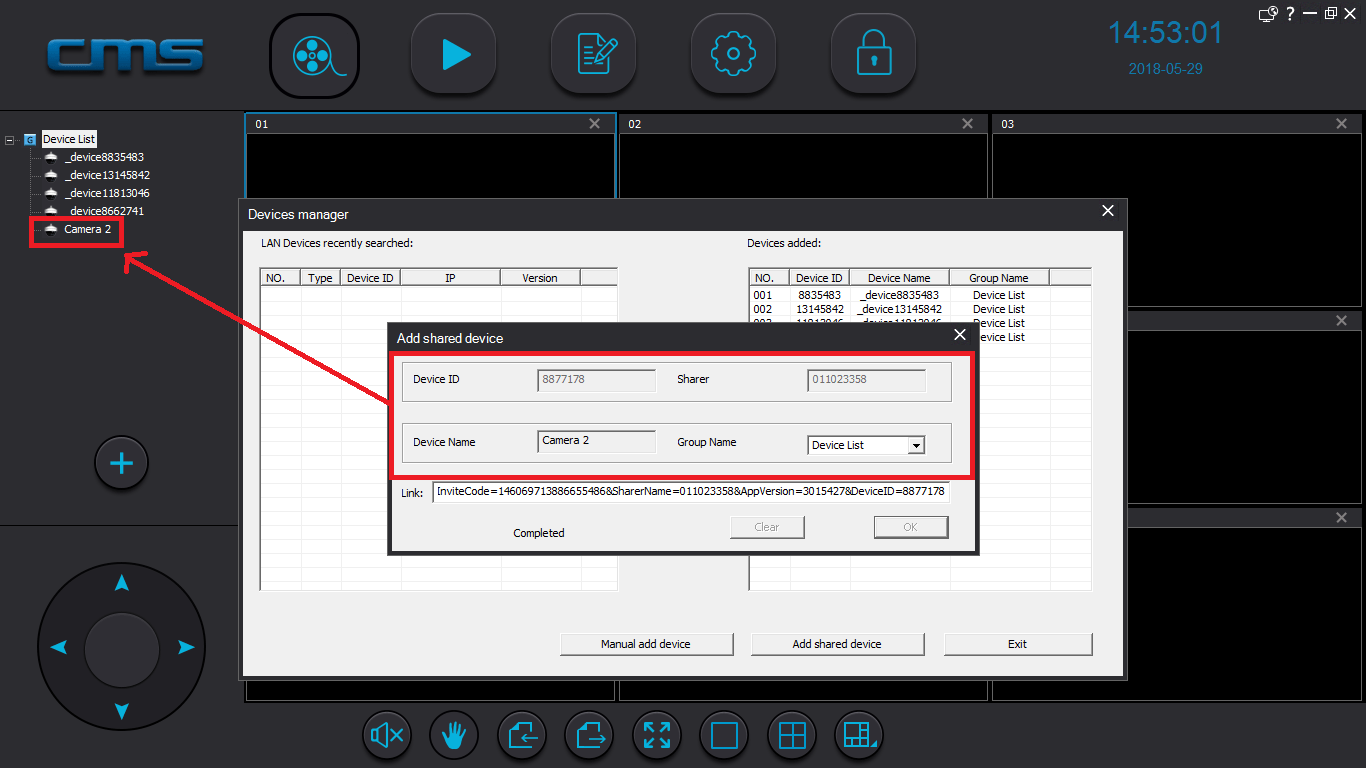
Task: Select the four-view grid layout icon
Action: 792,736
